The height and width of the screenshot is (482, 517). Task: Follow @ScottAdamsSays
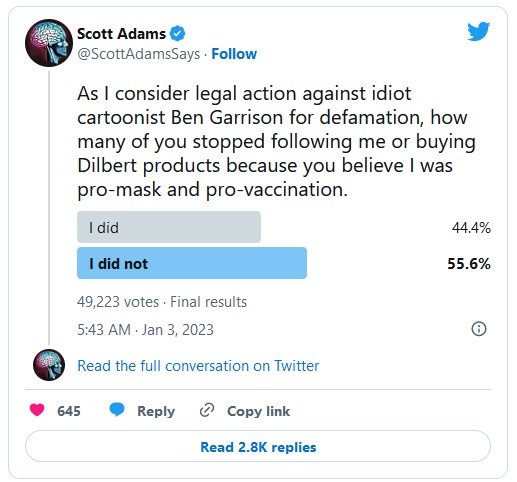pyautogui.click(x=234, y=54)
